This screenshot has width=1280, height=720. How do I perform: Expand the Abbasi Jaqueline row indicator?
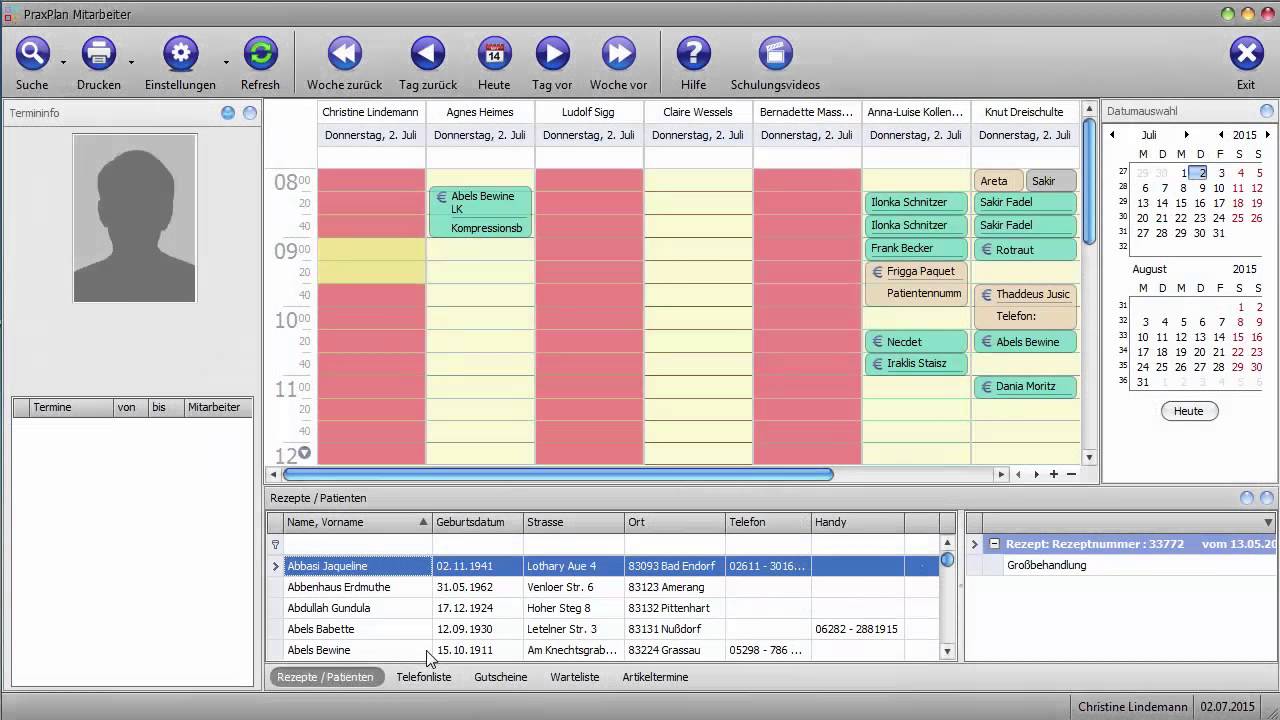tap(276, 566)
